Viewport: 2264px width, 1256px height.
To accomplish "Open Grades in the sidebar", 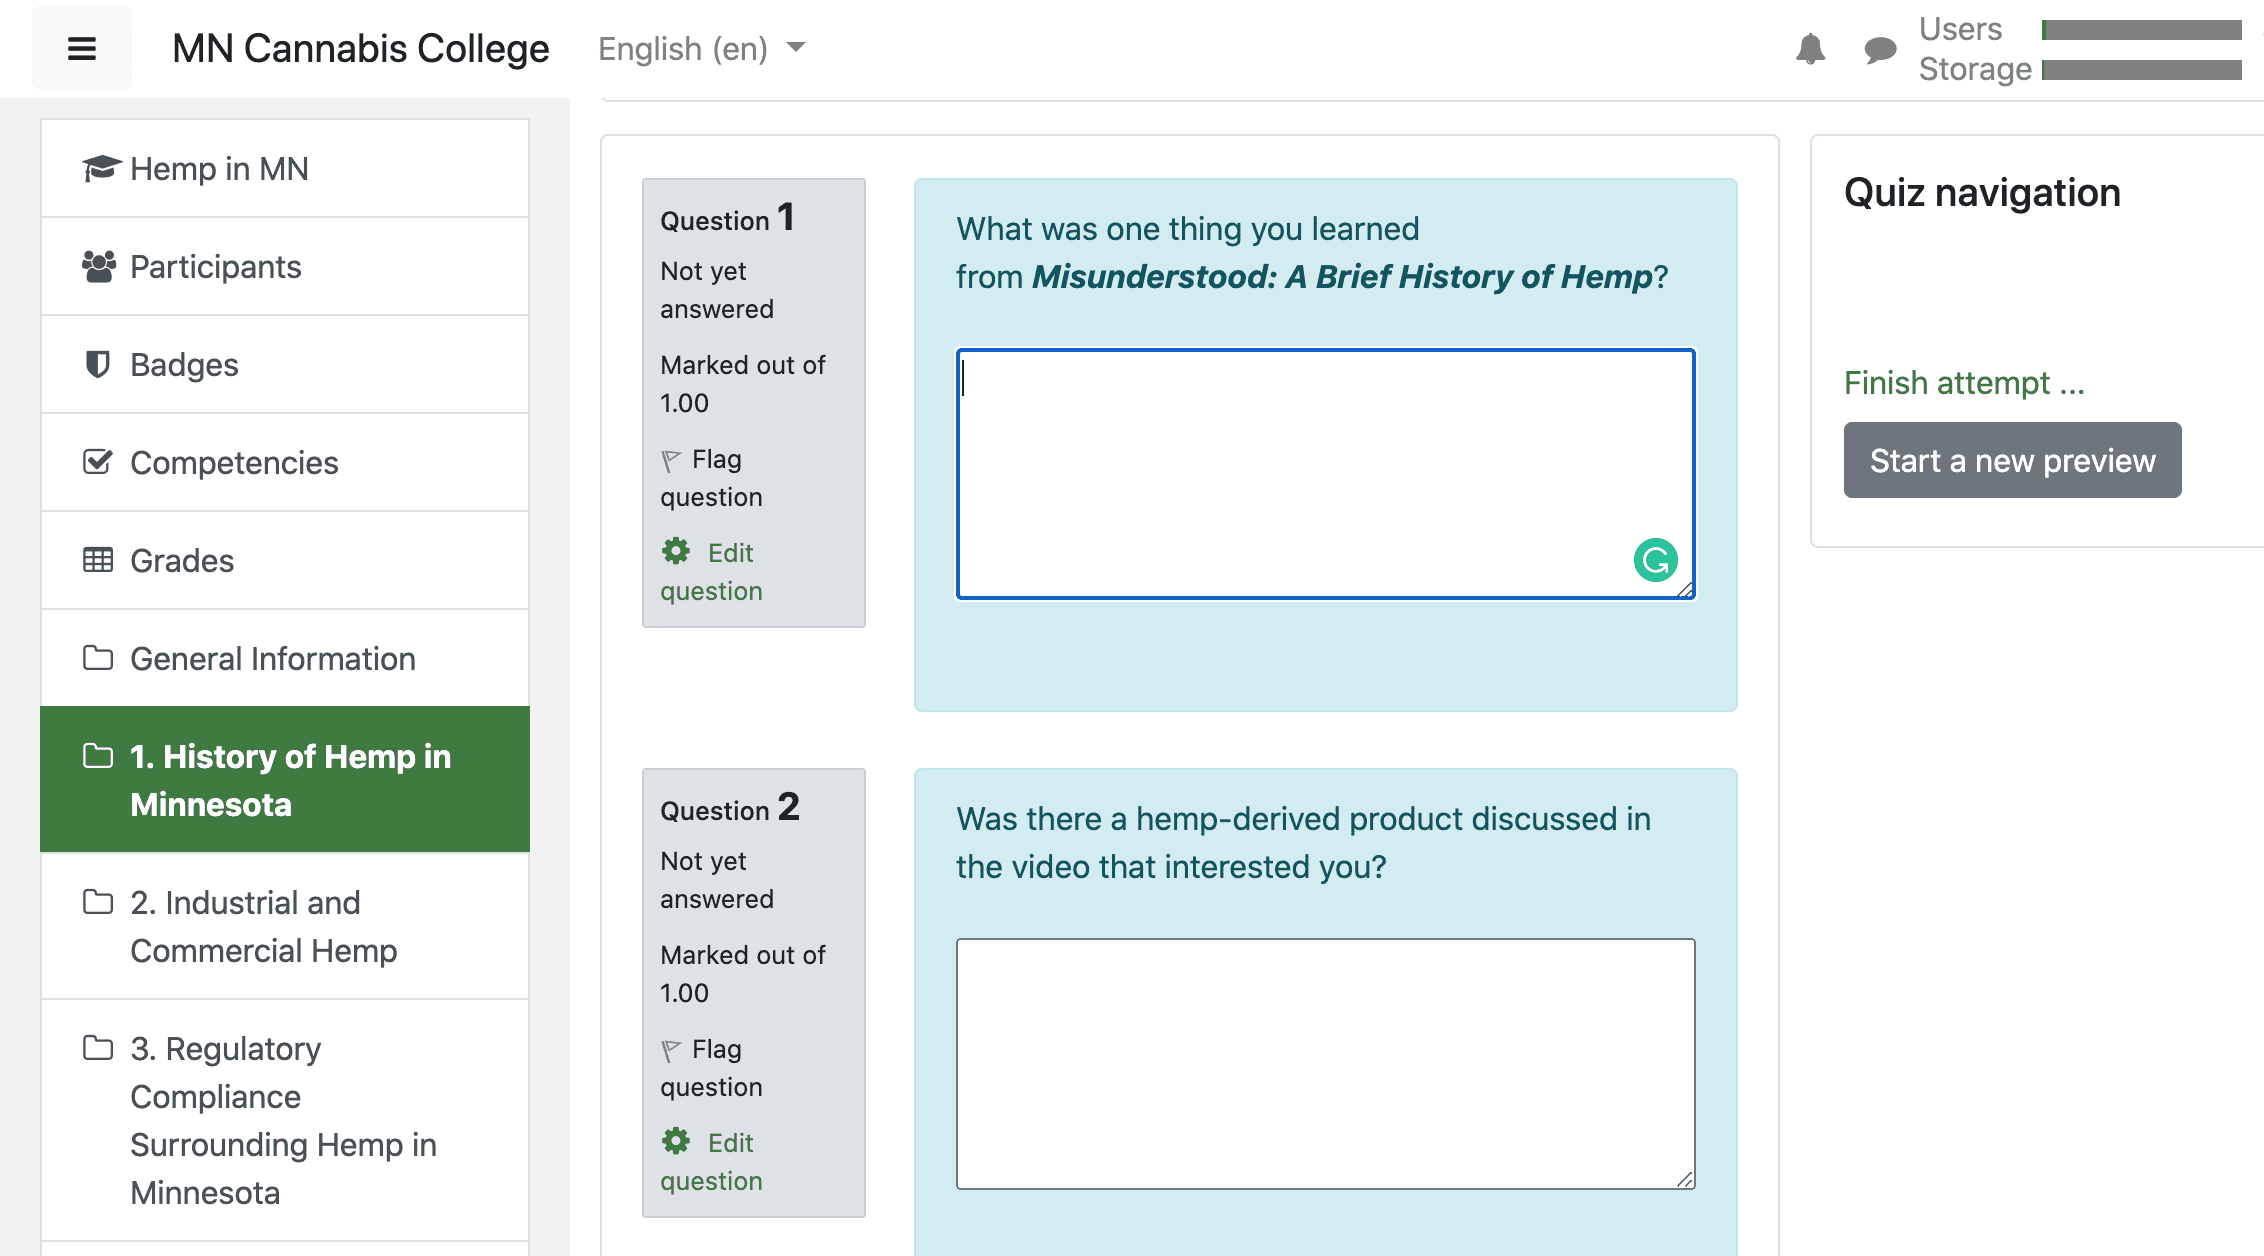I will [x=181, y=561].
